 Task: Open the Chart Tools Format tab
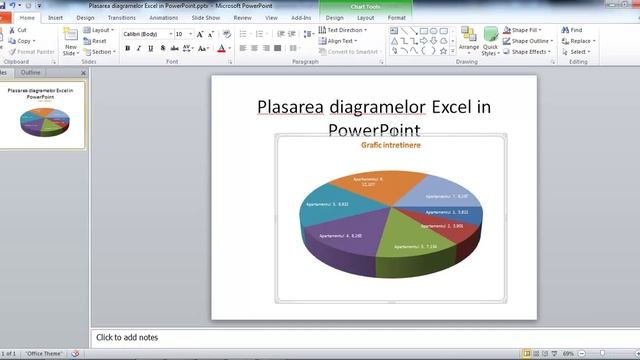397,18
